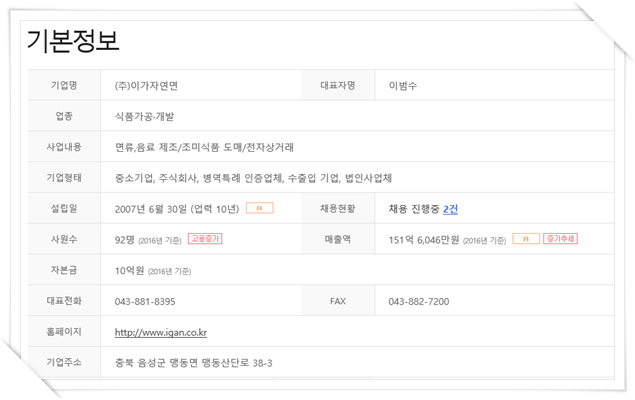Select the company name (주)이가자연면

point(146,86)
